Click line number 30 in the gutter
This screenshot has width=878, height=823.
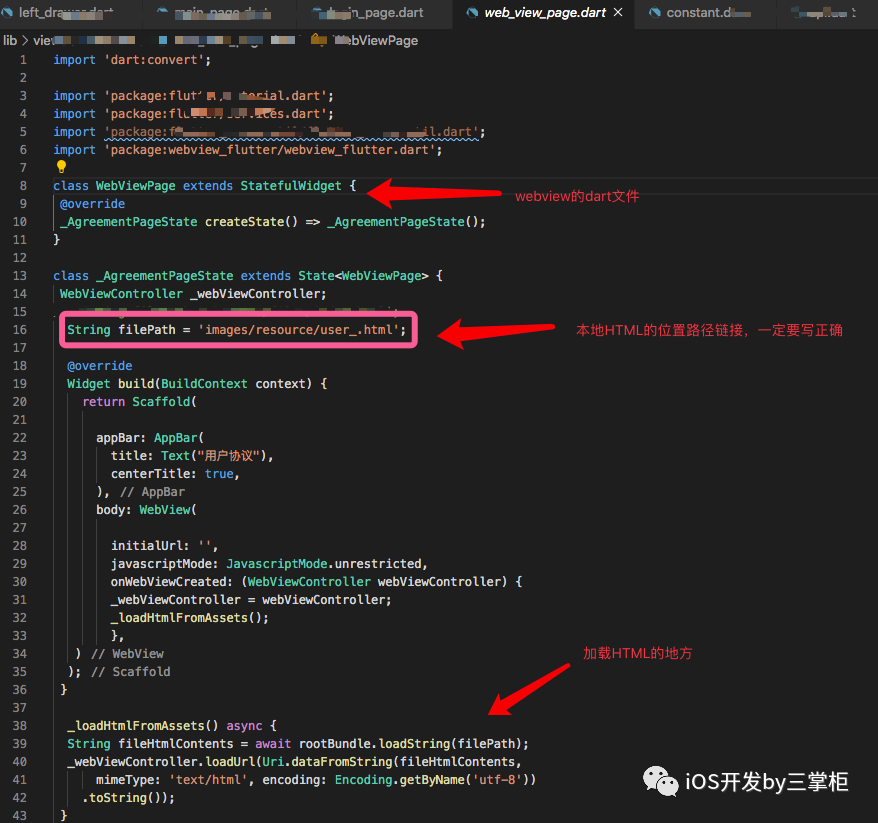coord(20,582)
